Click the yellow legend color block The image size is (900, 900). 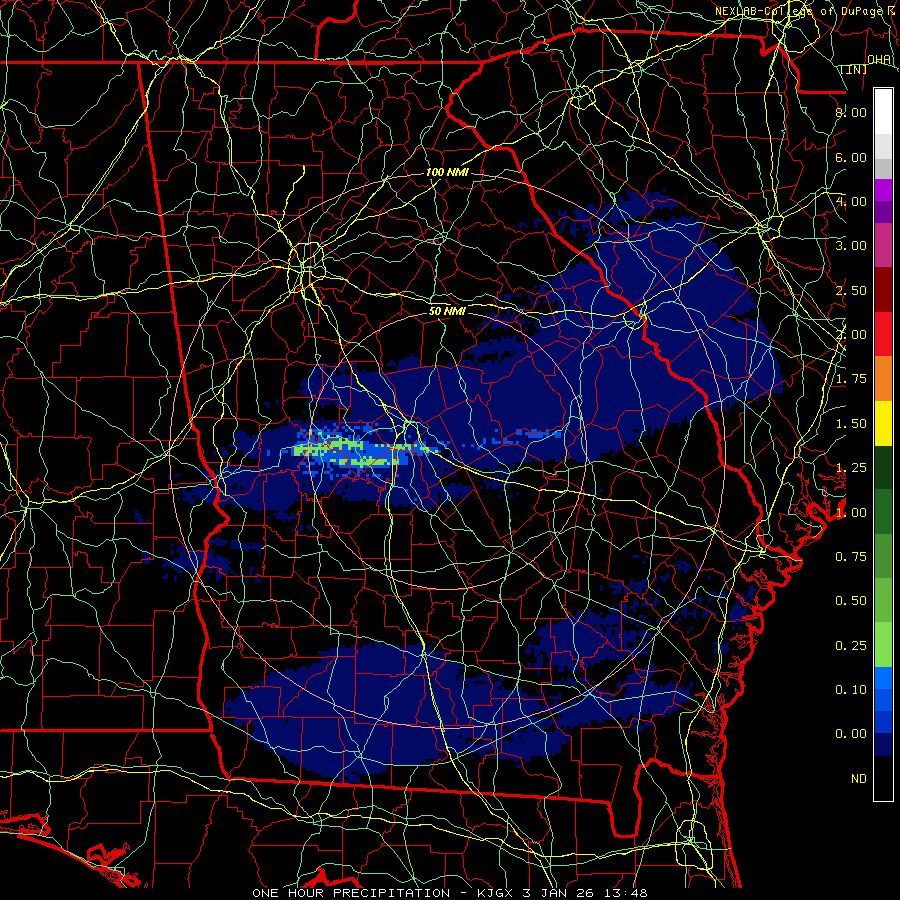coord(883,423)
